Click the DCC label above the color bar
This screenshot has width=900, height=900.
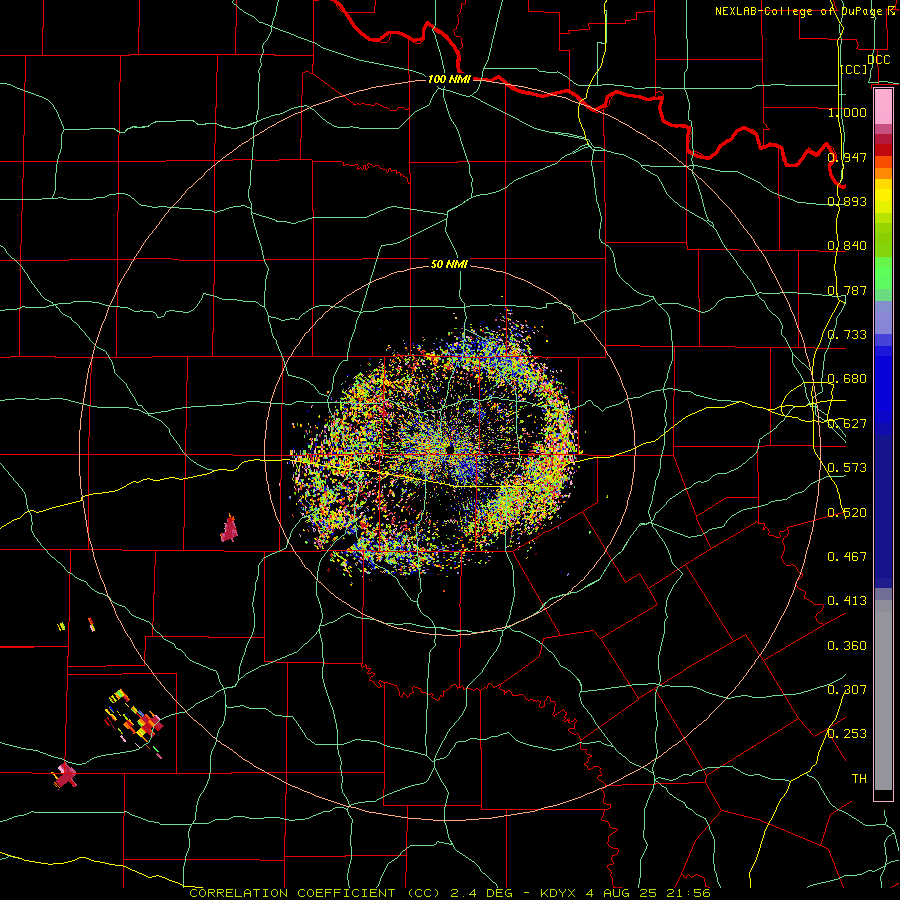878,60
